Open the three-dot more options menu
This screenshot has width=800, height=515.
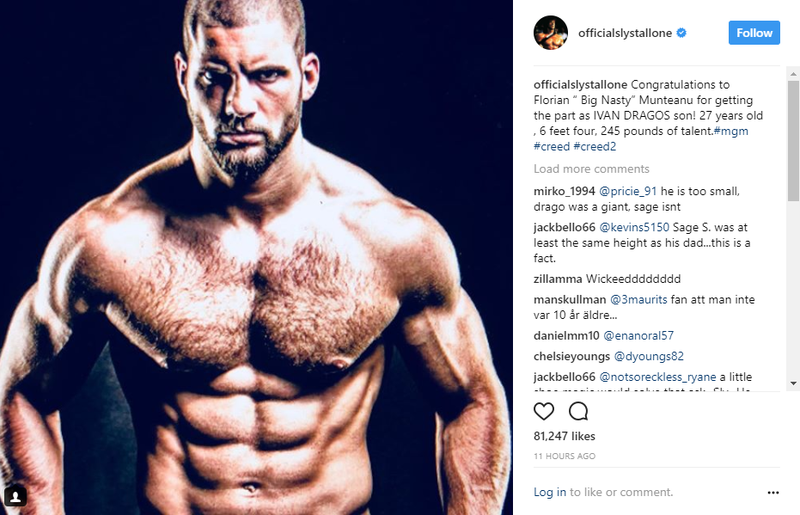[773, 492]
